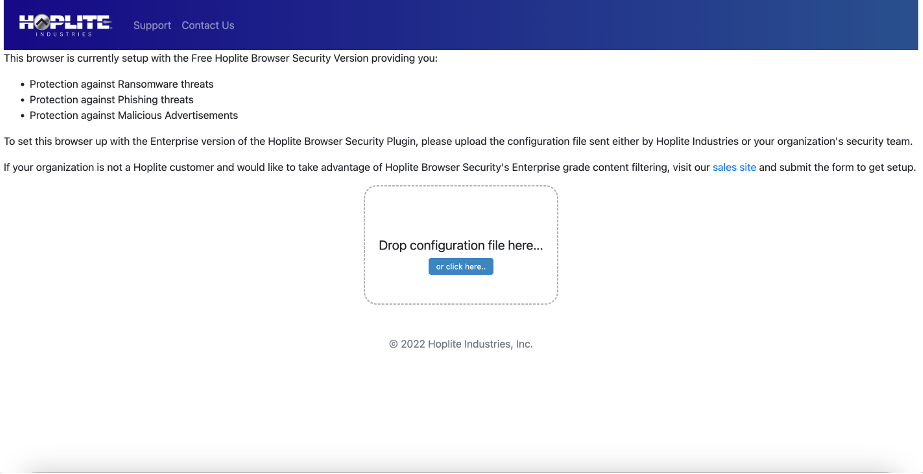The image size is (923, 474).
Task: Click the Hoplite Industries logo
Action: pos(65,25)
